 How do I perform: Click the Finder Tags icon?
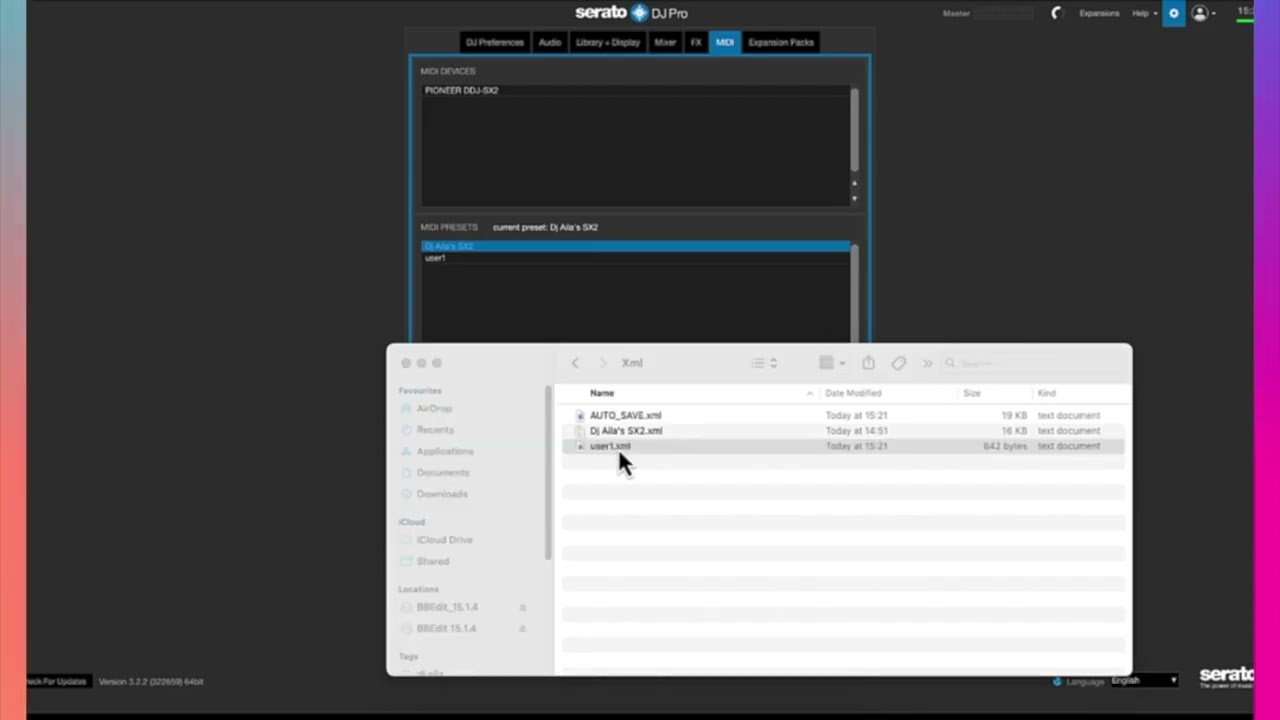(x=898, y=363)
